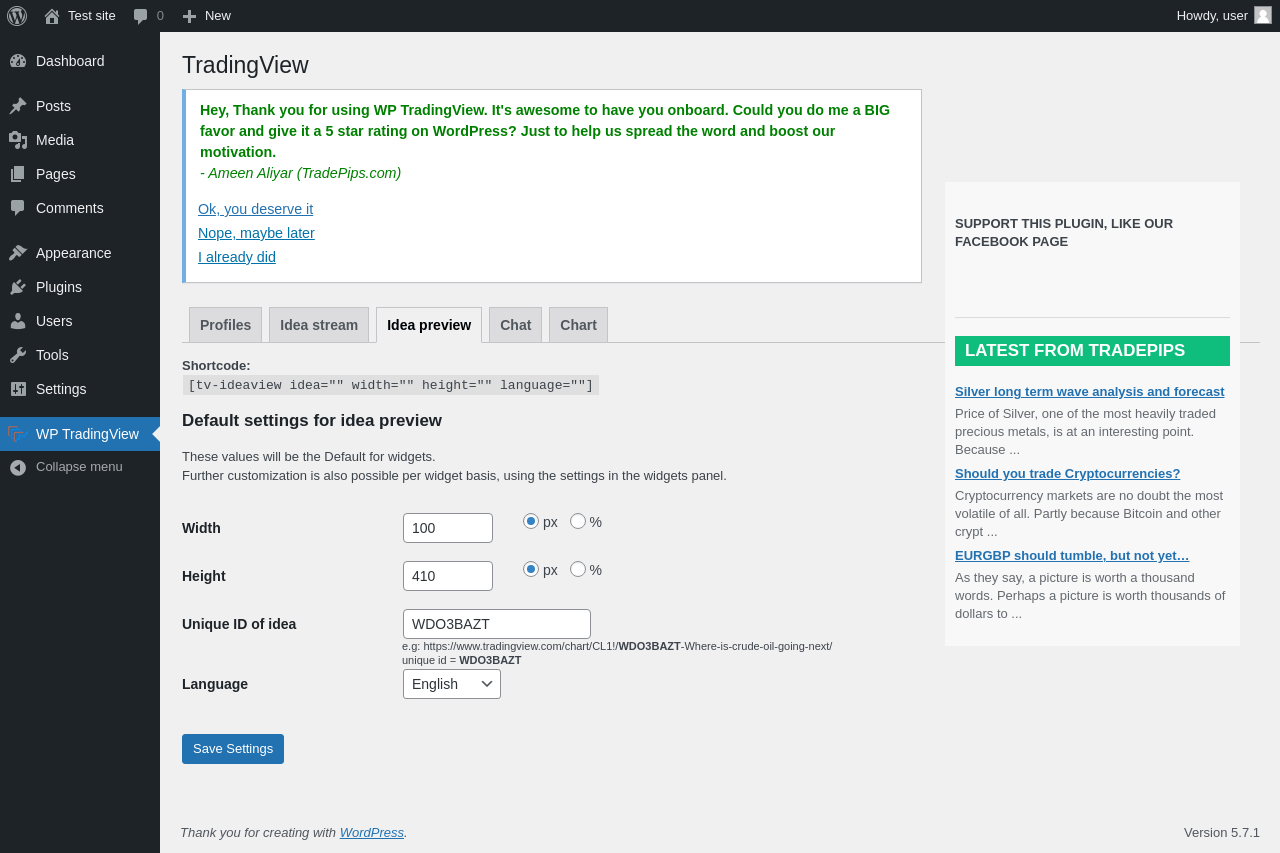Click the Posts pushpin icon
This screenshot has height=853, width=1280.
tap(18, 106)
